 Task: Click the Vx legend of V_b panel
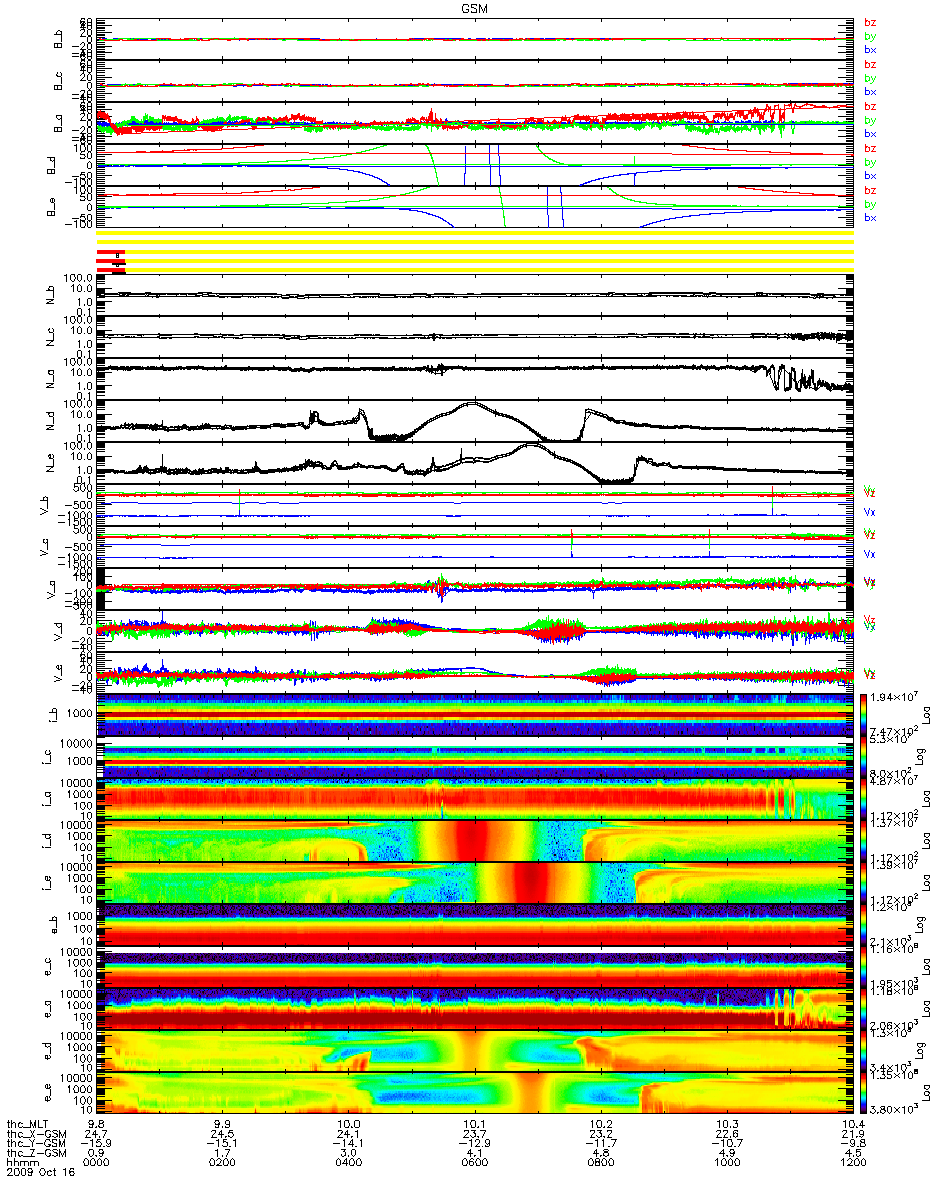click(870, 512)
